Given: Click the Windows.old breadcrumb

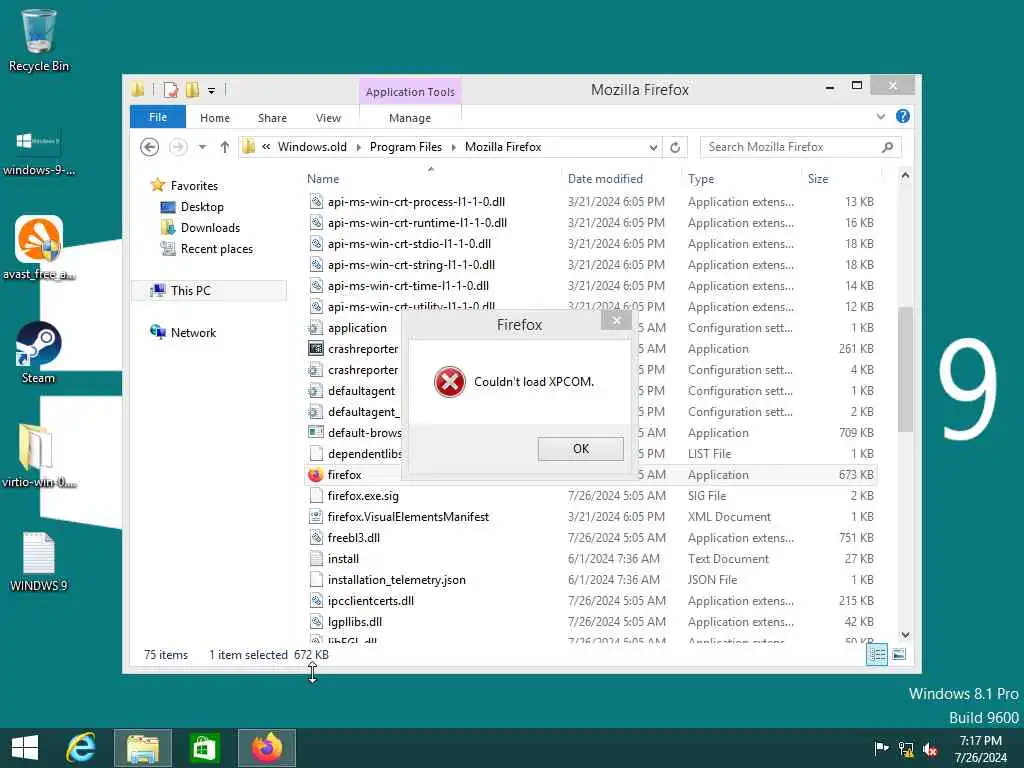Looking at the screenshot, I should click(312, 147).
